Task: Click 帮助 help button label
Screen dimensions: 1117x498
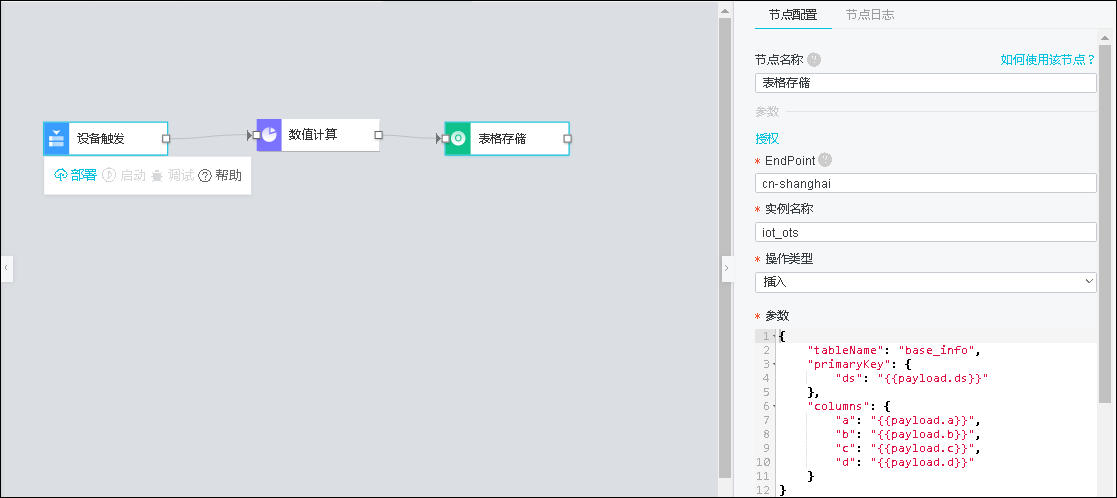Action: pos(229,175)
